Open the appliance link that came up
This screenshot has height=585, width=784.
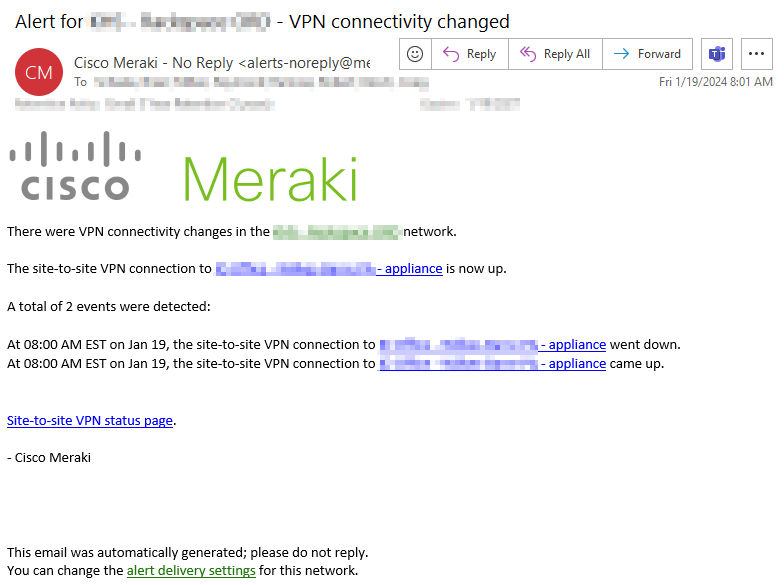(573, 364)
